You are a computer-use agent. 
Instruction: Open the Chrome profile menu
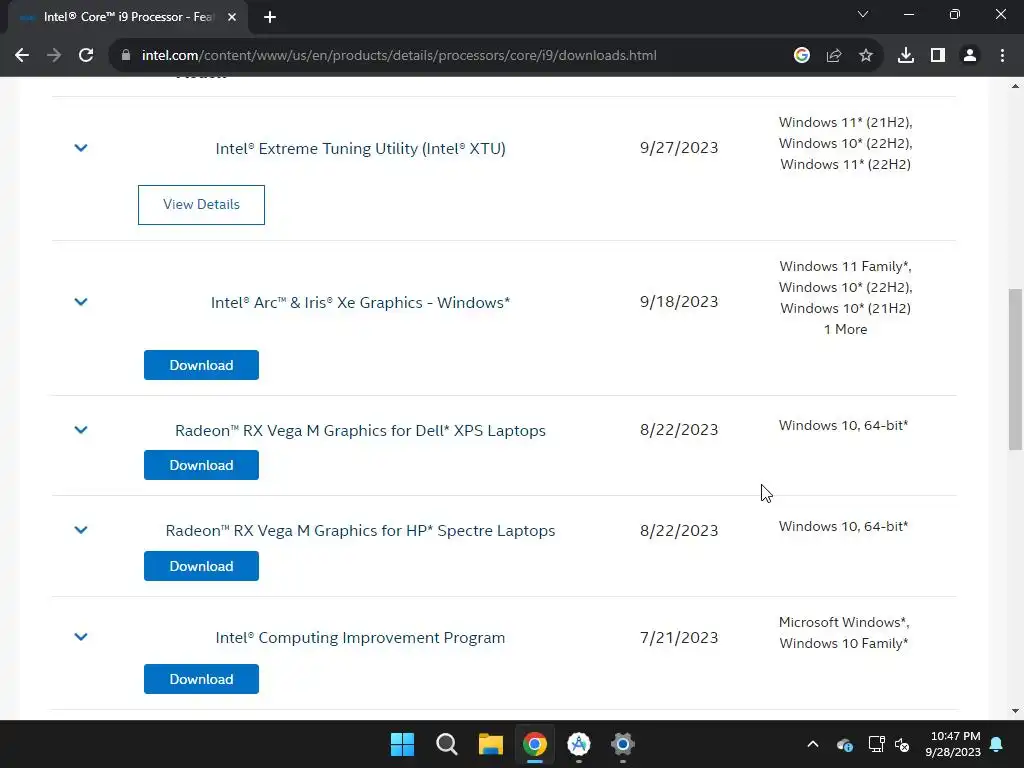[970, 56]
